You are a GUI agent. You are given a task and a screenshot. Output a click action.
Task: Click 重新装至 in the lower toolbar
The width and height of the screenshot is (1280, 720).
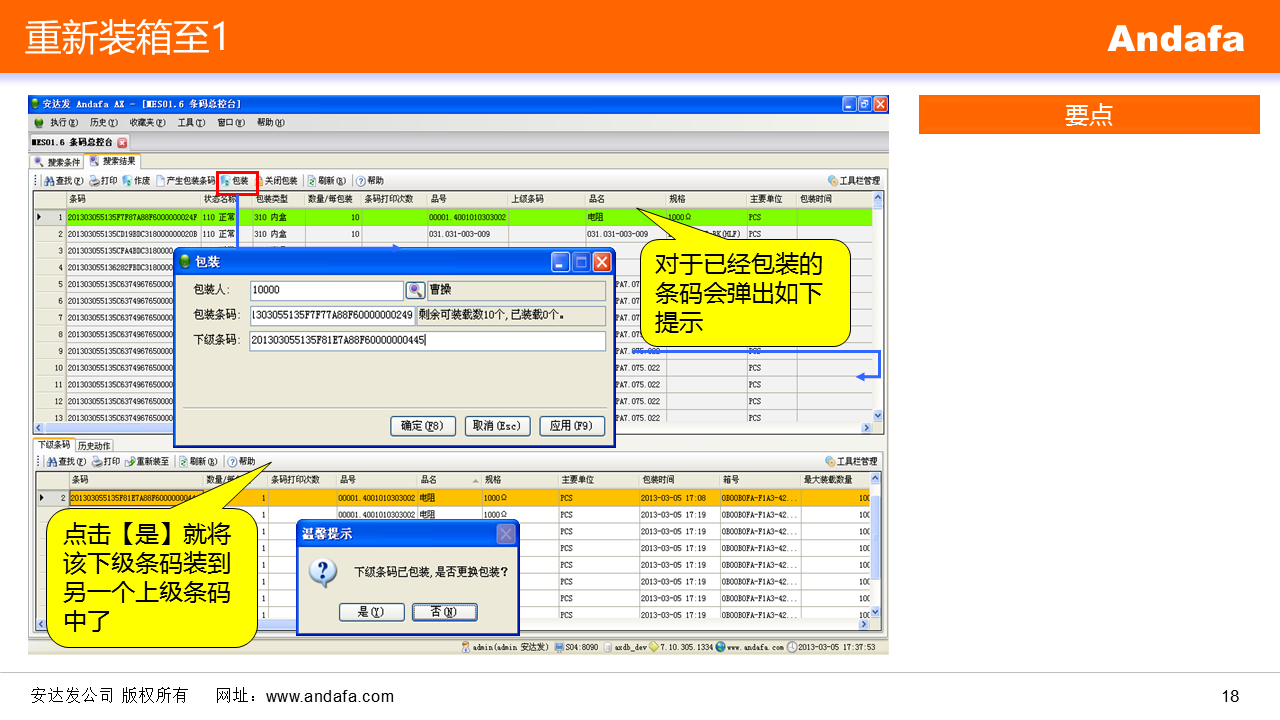(152, 462)
